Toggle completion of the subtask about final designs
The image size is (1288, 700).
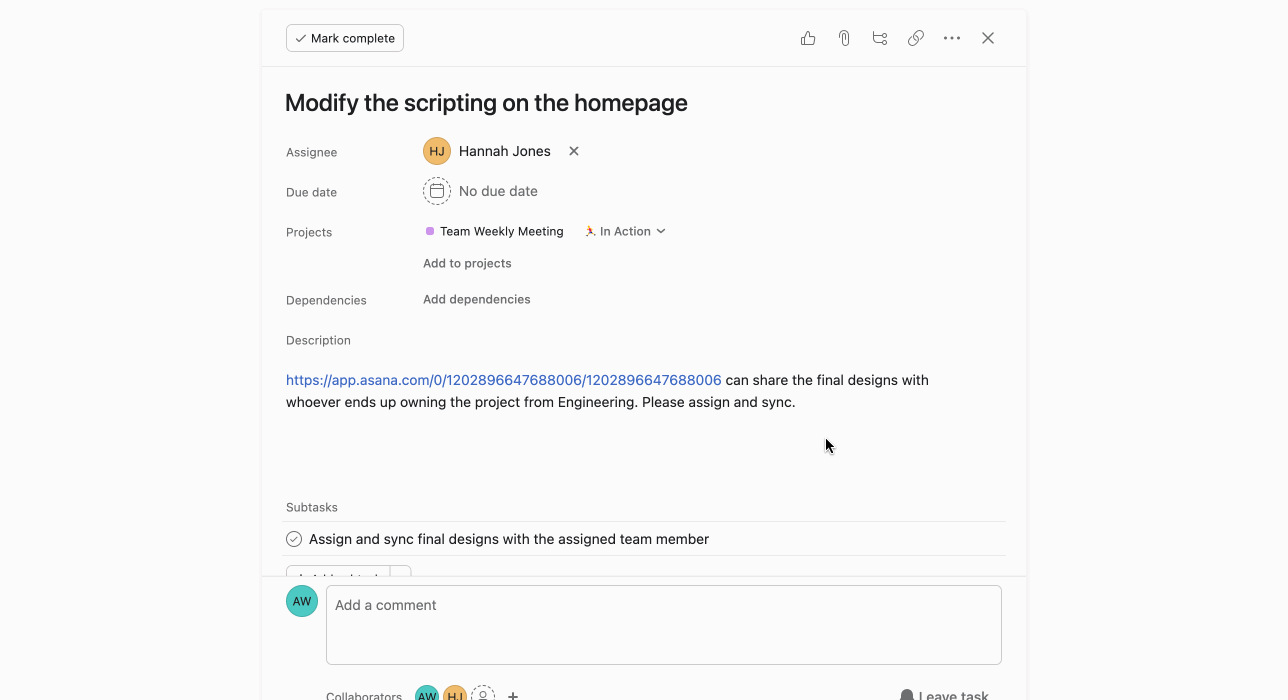293,538
